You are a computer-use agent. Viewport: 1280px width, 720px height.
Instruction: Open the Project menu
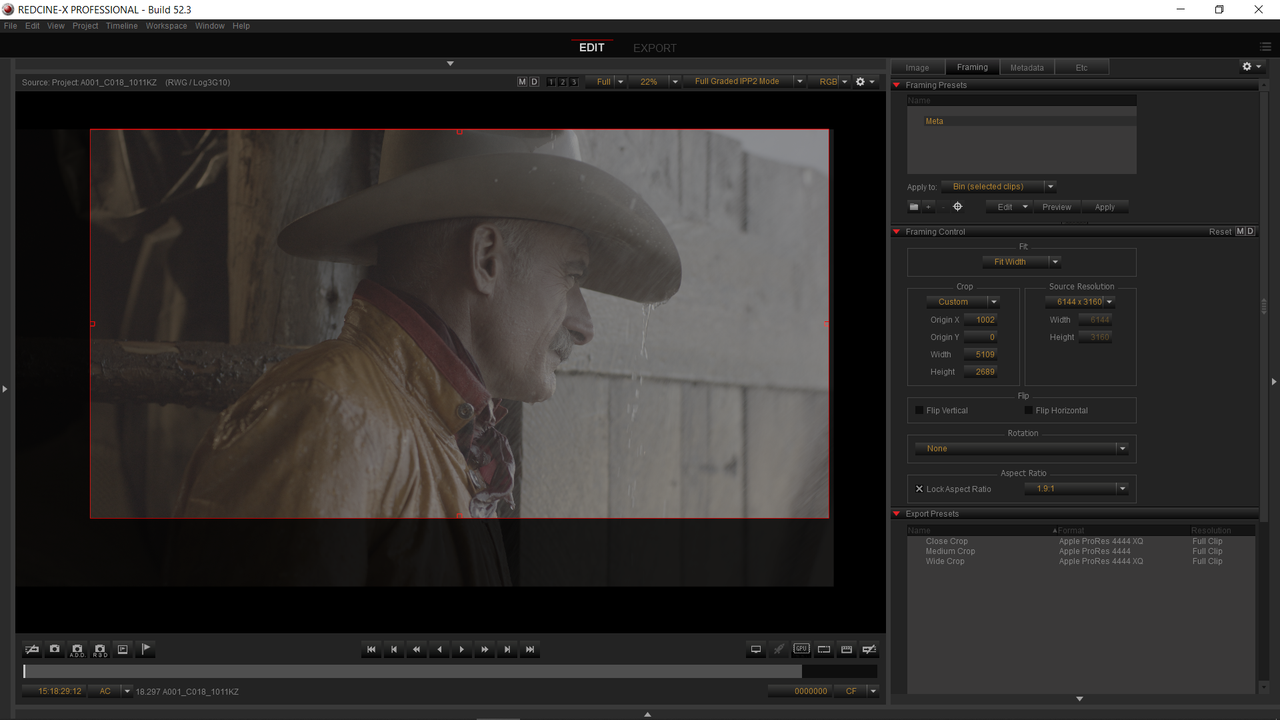(x=85, y=26)
